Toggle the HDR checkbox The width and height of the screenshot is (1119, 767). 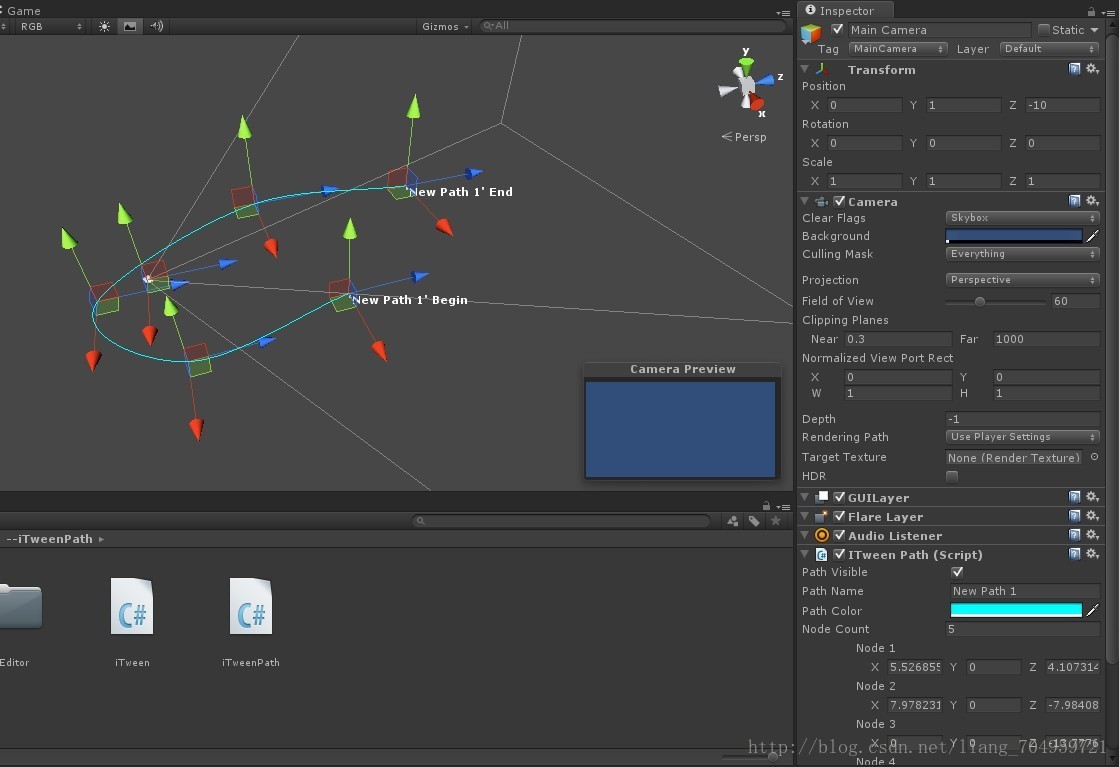coord(952,476)
